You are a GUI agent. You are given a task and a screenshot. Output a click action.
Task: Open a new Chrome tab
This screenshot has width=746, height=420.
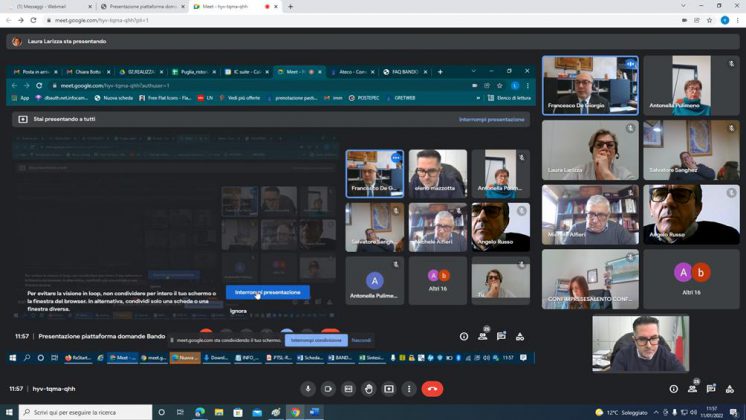(x=290, y=7)
